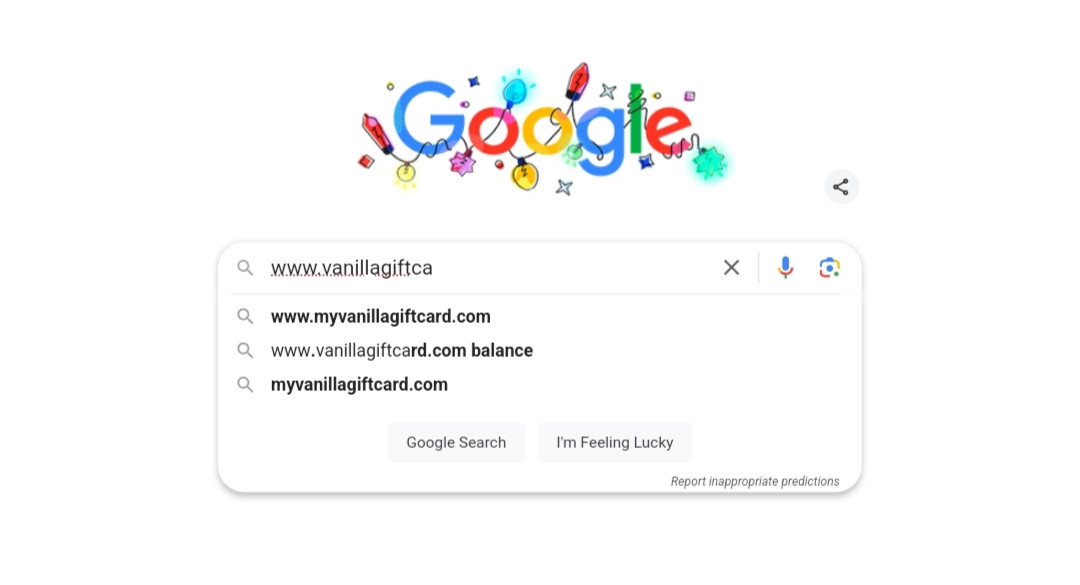Click the share doodle icon
This screenshot has width=1080, height=585.
(x=841, y=187)
